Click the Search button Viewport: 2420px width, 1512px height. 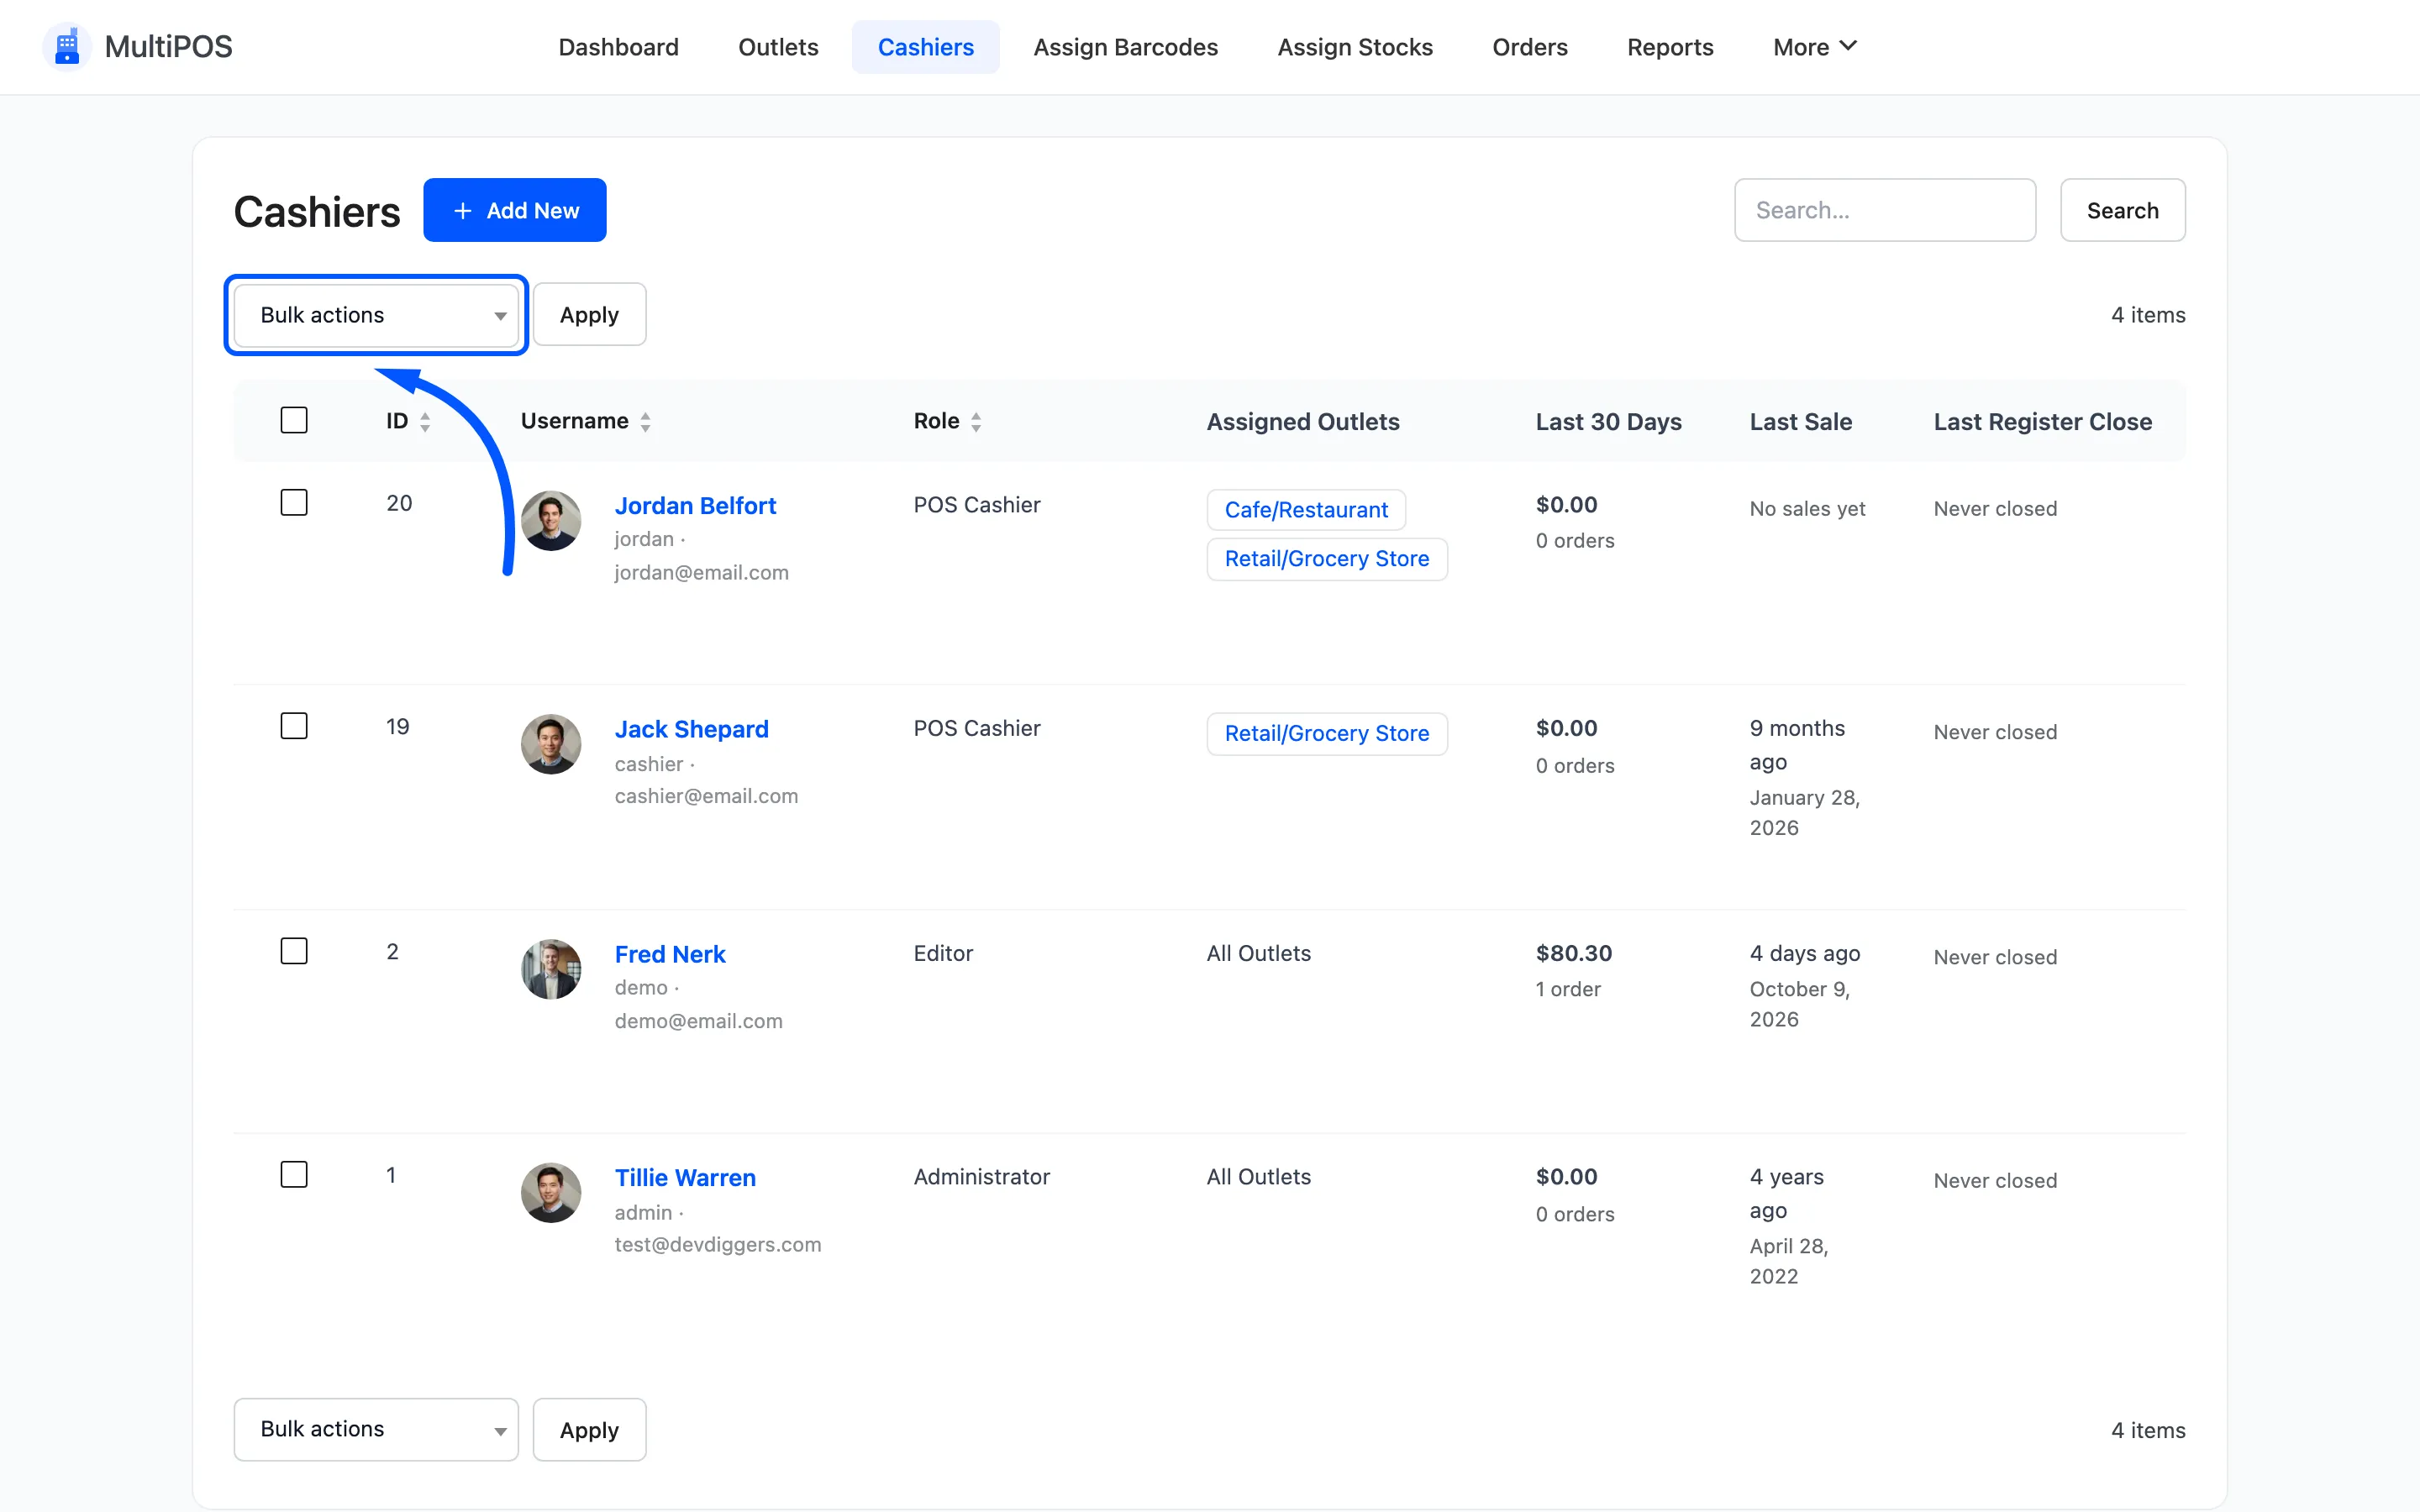(x=2122, y=210)
